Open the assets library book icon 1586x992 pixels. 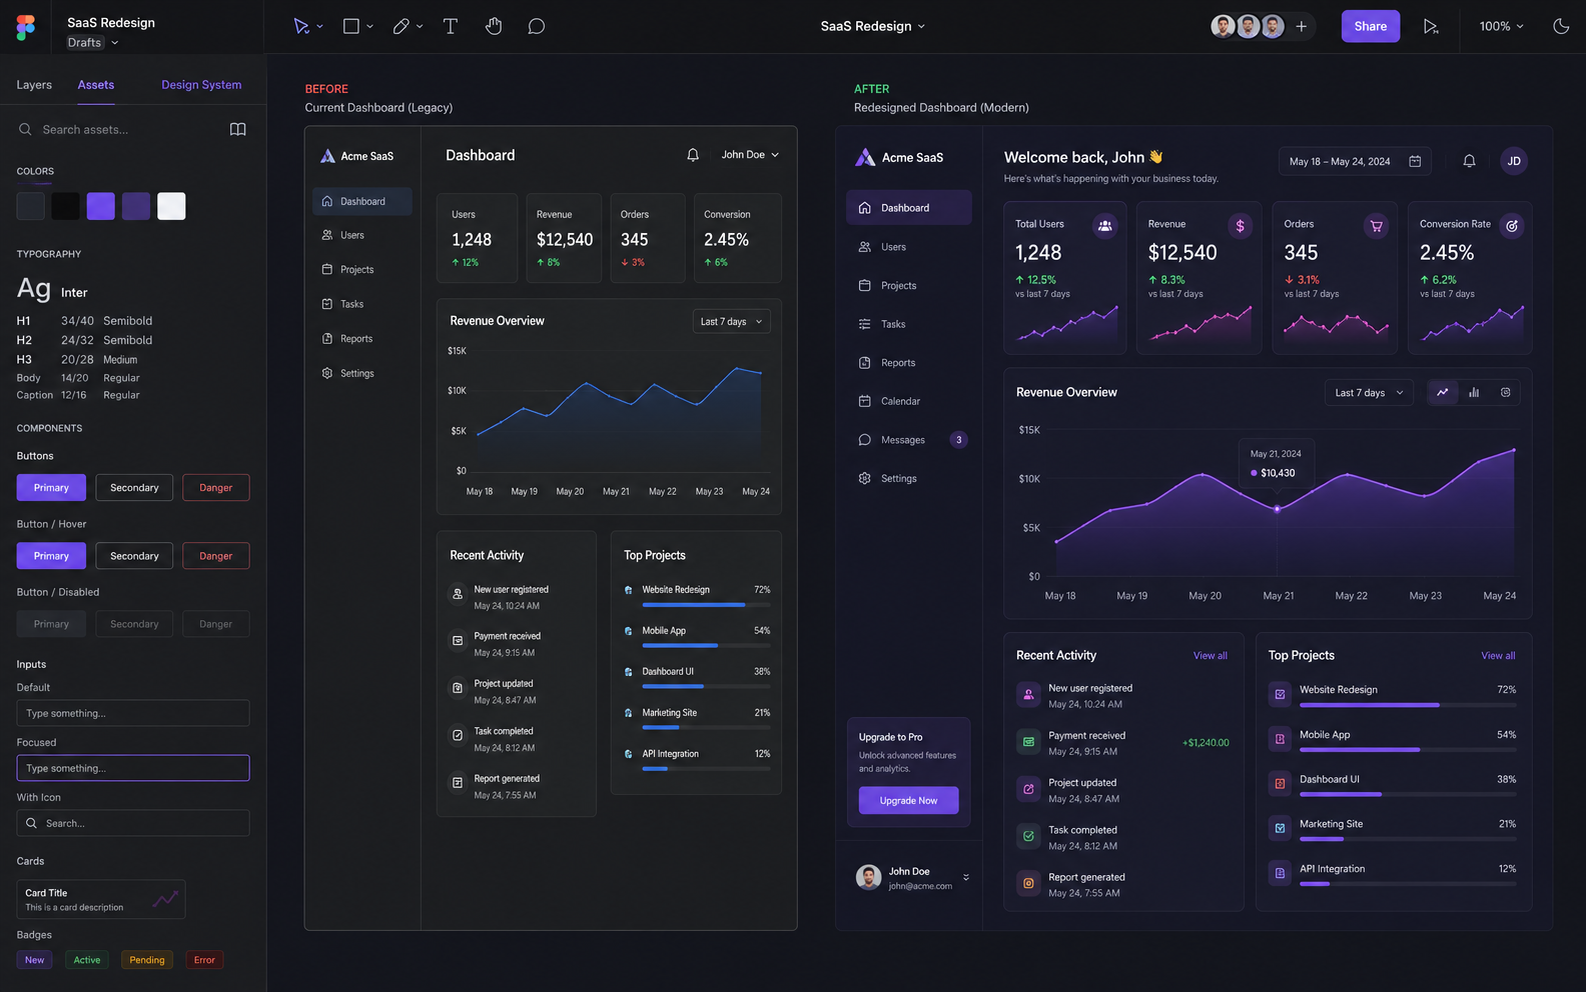point(238,129)
